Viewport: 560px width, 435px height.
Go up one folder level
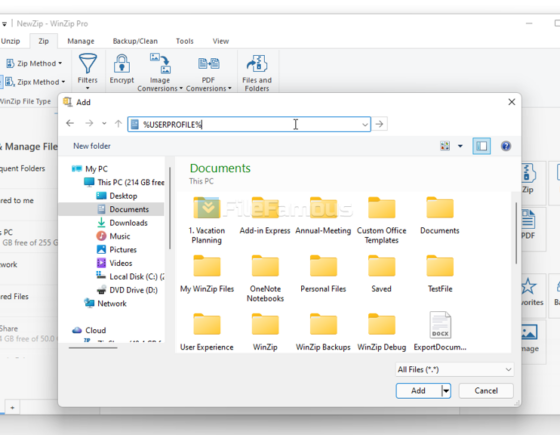tap(118, 124)
